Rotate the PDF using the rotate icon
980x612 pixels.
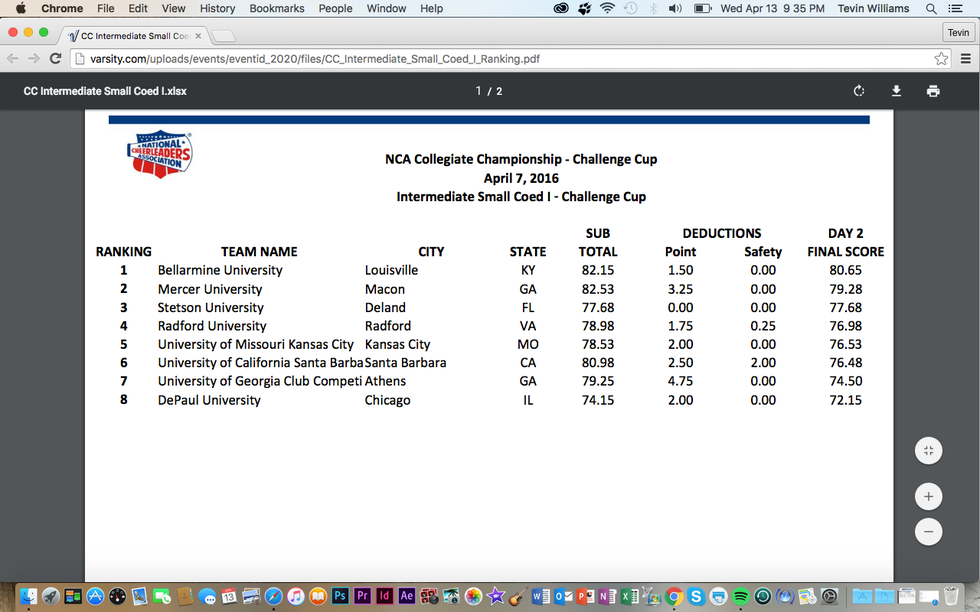click(859, 91)
